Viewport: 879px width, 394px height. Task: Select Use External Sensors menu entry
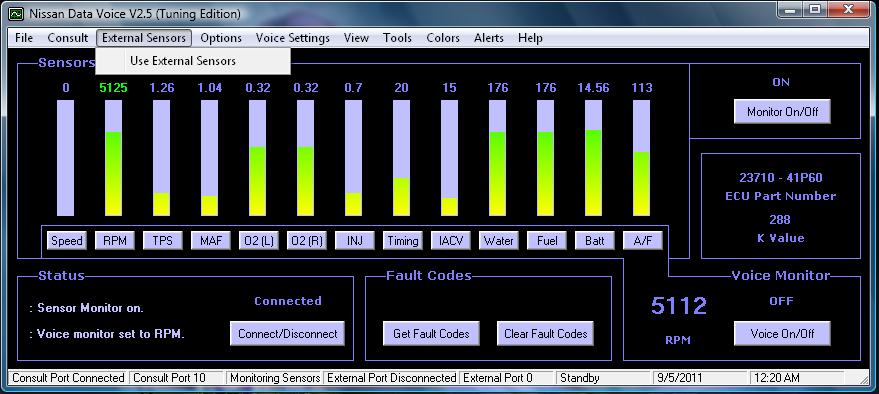[193, 61]
